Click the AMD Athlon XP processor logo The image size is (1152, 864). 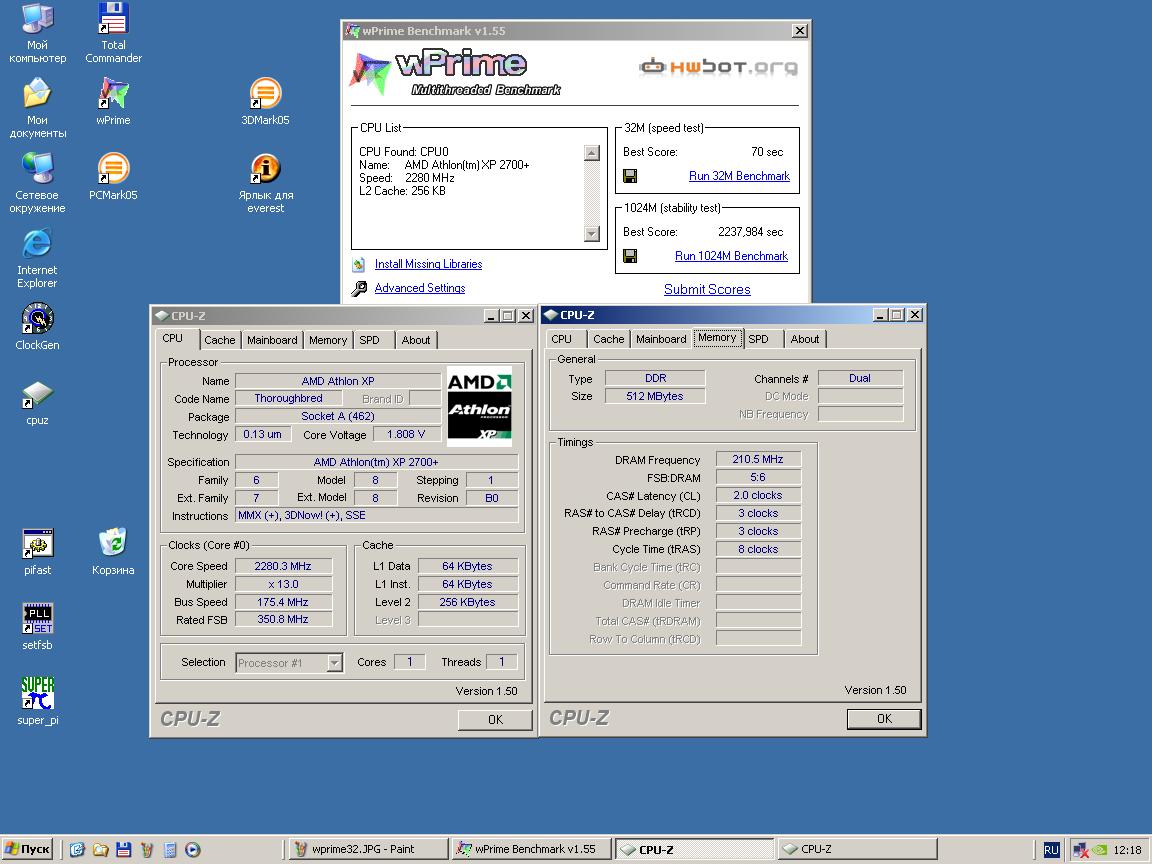(479, 406)
